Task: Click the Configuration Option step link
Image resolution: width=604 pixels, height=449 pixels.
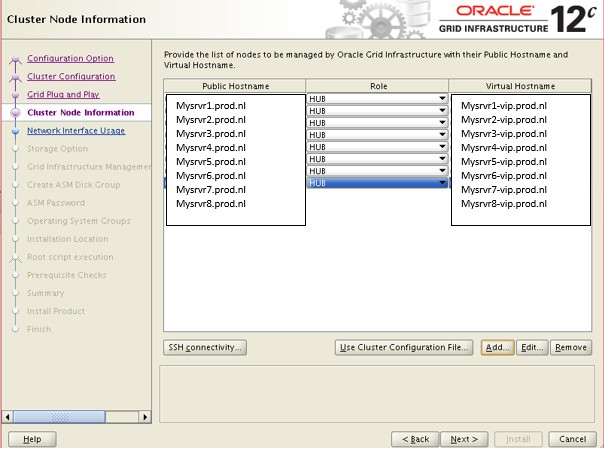Action: (70, 59)
